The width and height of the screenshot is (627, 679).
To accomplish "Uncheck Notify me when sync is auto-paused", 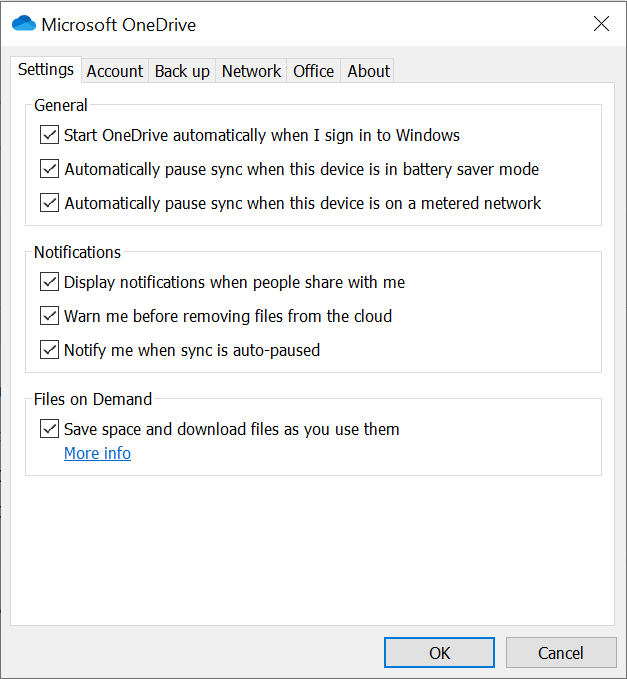I will (49, 350).
